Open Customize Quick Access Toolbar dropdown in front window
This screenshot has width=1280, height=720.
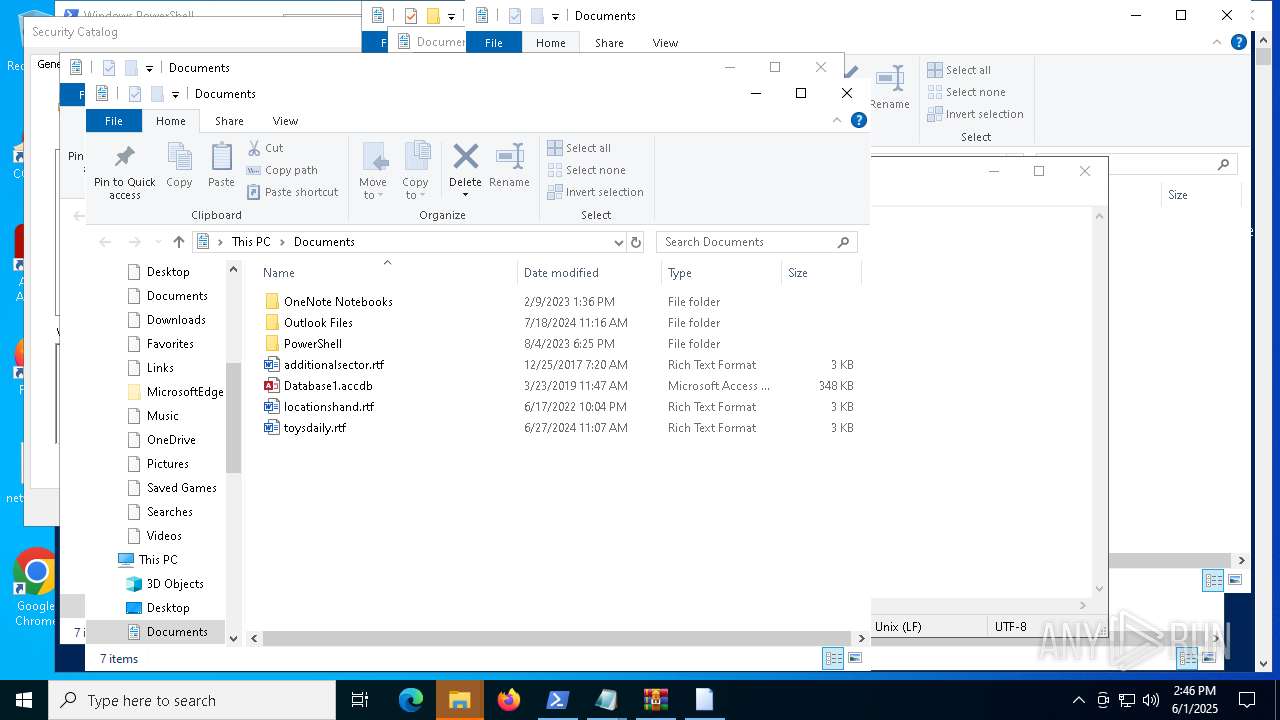point(175,94)
